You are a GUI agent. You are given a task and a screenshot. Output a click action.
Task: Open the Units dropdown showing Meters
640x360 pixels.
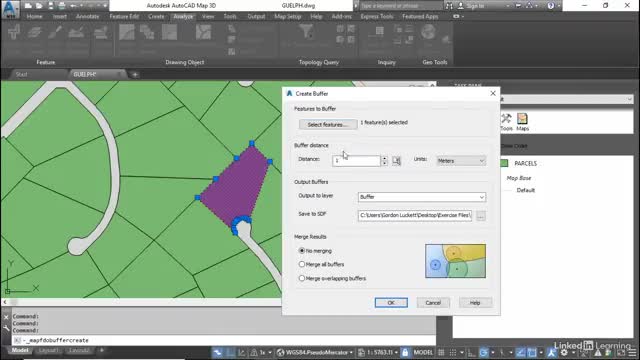coord(461,161)
